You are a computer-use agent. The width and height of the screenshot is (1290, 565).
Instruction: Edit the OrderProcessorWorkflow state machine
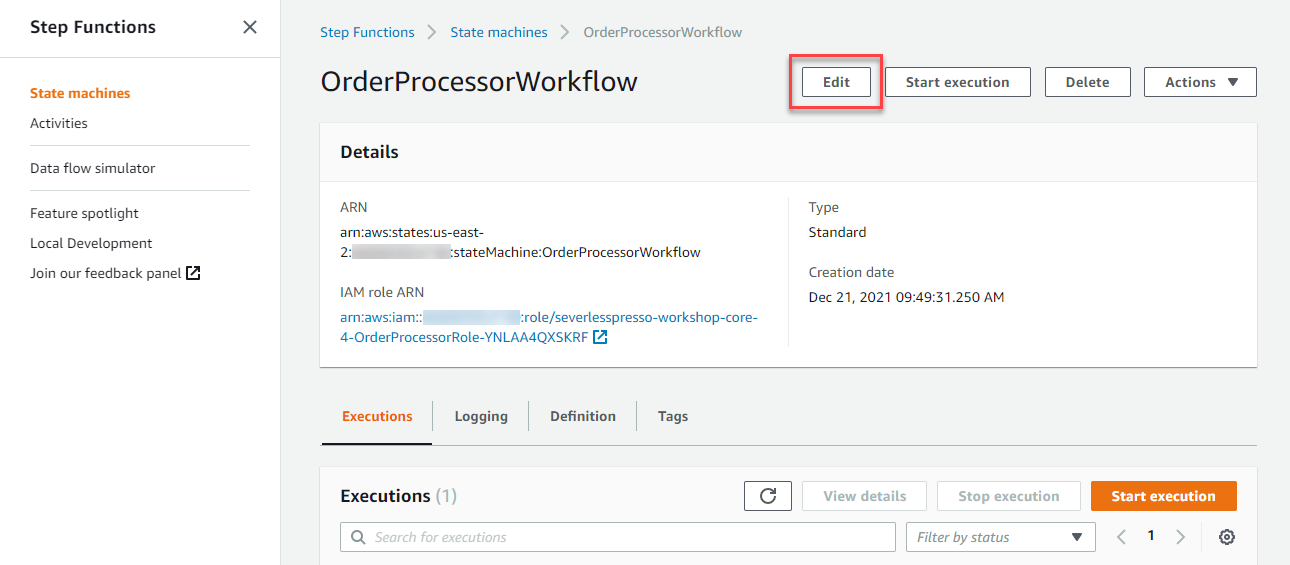[836, 82]
